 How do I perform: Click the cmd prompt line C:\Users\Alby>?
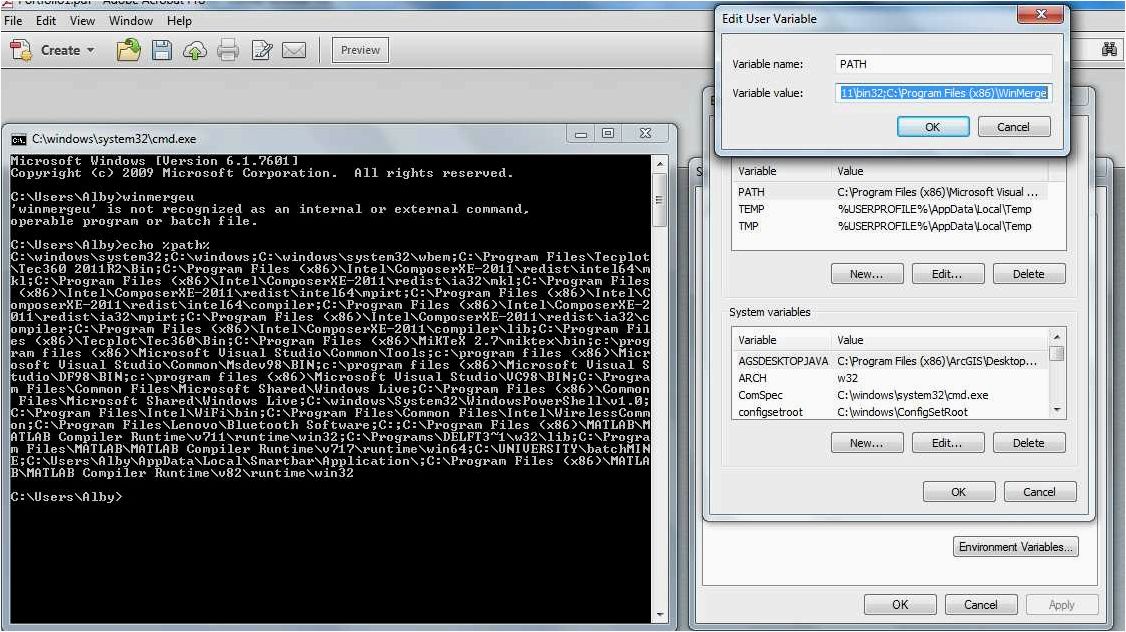pos(67,497)
